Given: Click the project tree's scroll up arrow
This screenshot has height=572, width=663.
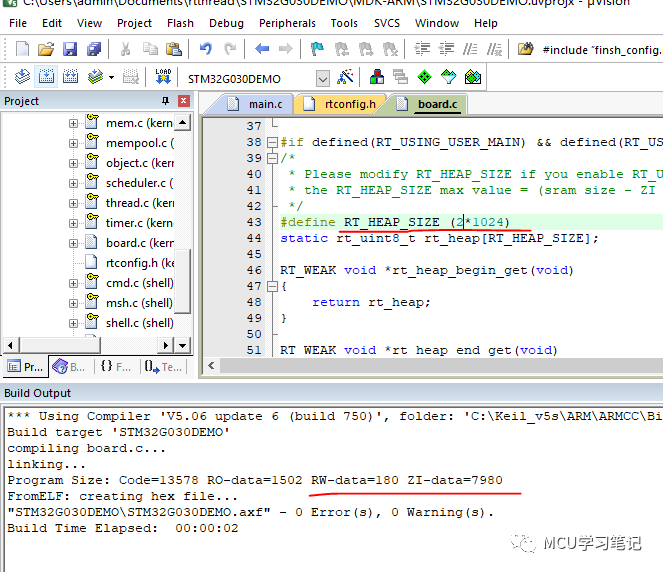Looking at the screenshot, I should (182, 123).
